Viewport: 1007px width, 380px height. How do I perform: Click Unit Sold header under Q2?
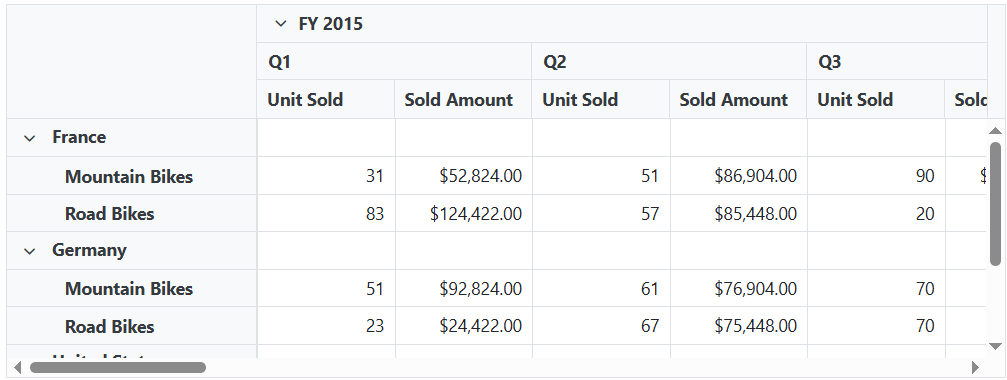[600, 99]
